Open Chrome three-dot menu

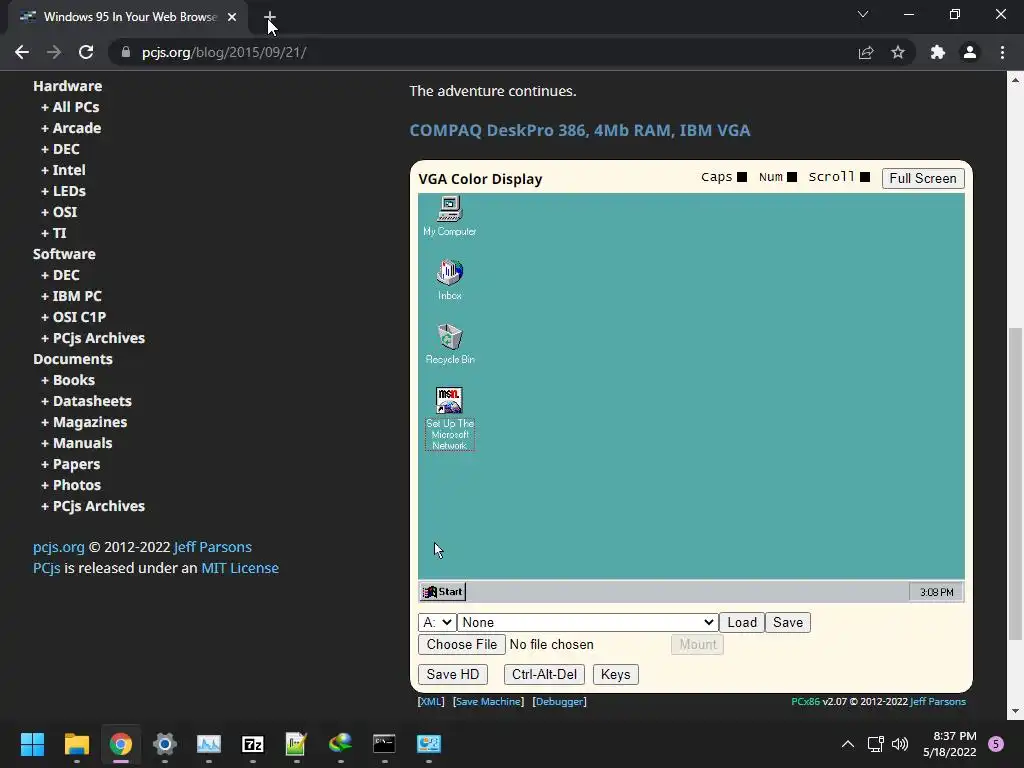pyautogui.click(x=1002, y=52)
